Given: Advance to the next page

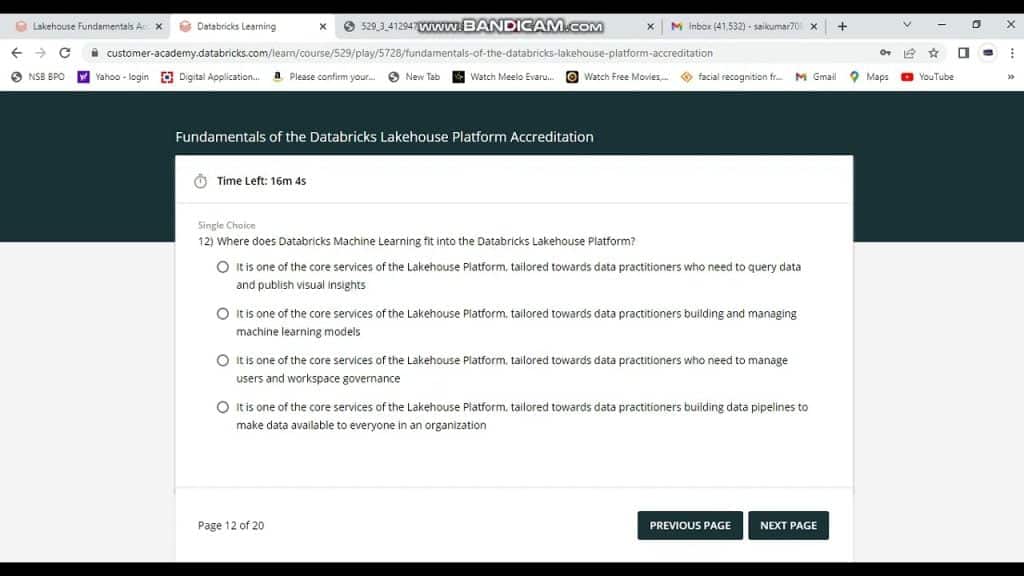Looking at the screenshot, I should point(788,525).
